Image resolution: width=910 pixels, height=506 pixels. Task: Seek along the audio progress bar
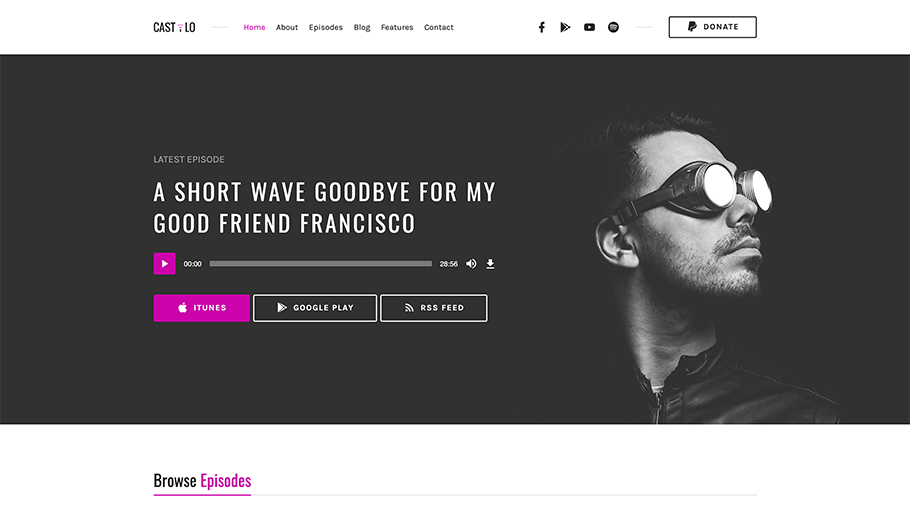point(320,263)
